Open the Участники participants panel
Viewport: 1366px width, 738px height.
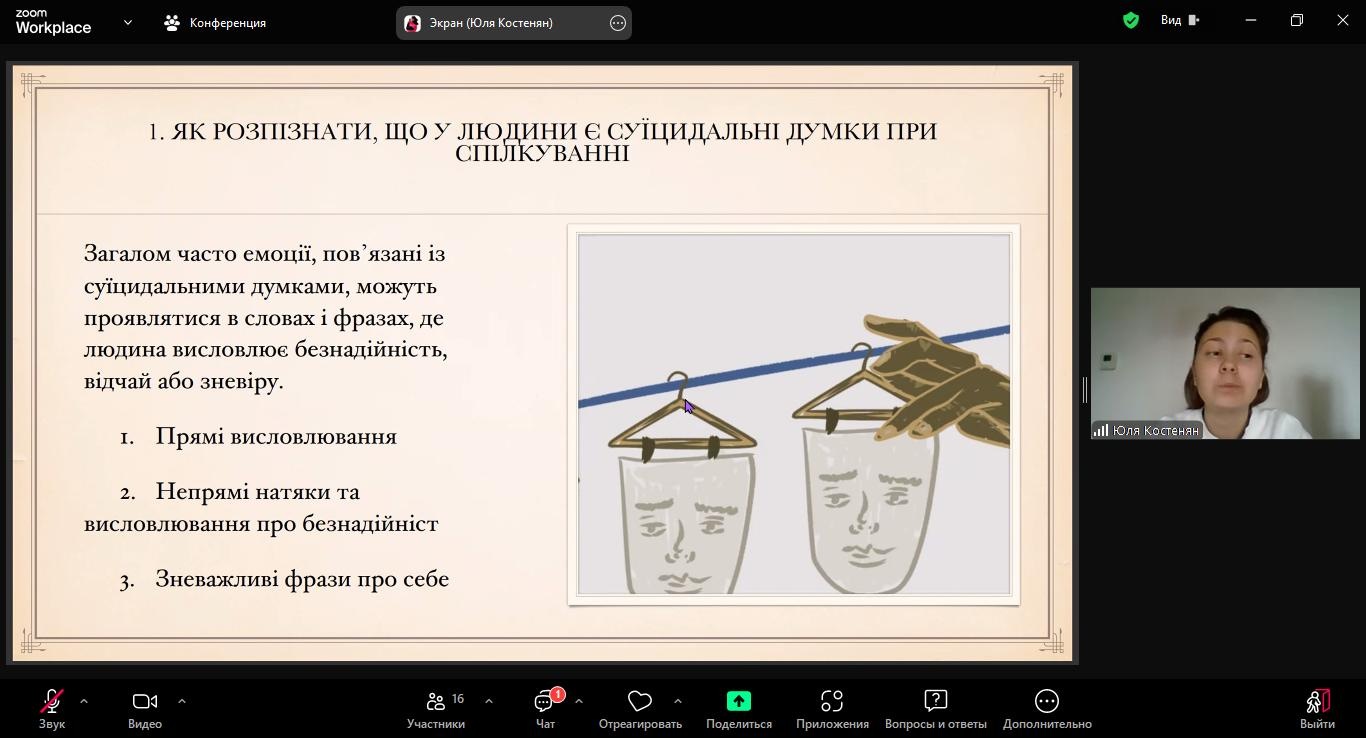tap(436, 708)
